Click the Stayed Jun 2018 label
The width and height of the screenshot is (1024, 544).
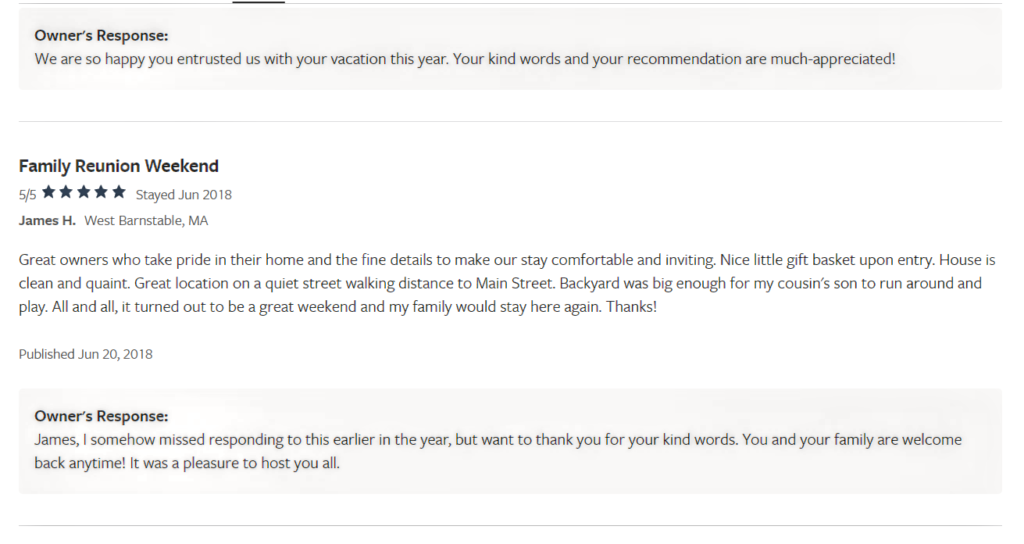pos(184,195)
